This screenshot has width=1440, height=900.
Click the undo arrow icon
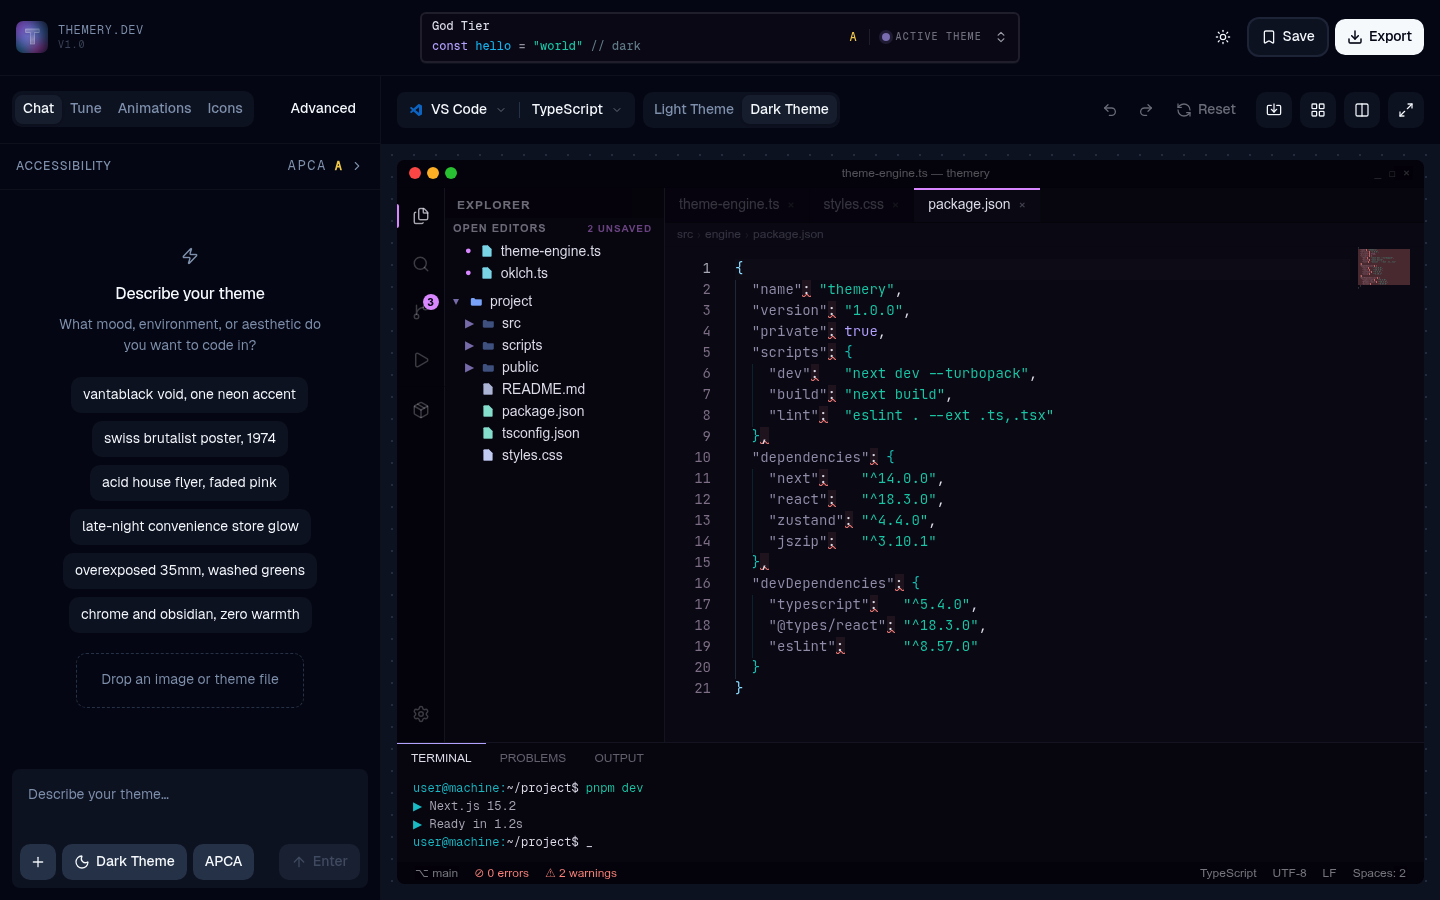(x=1110, y=109)
